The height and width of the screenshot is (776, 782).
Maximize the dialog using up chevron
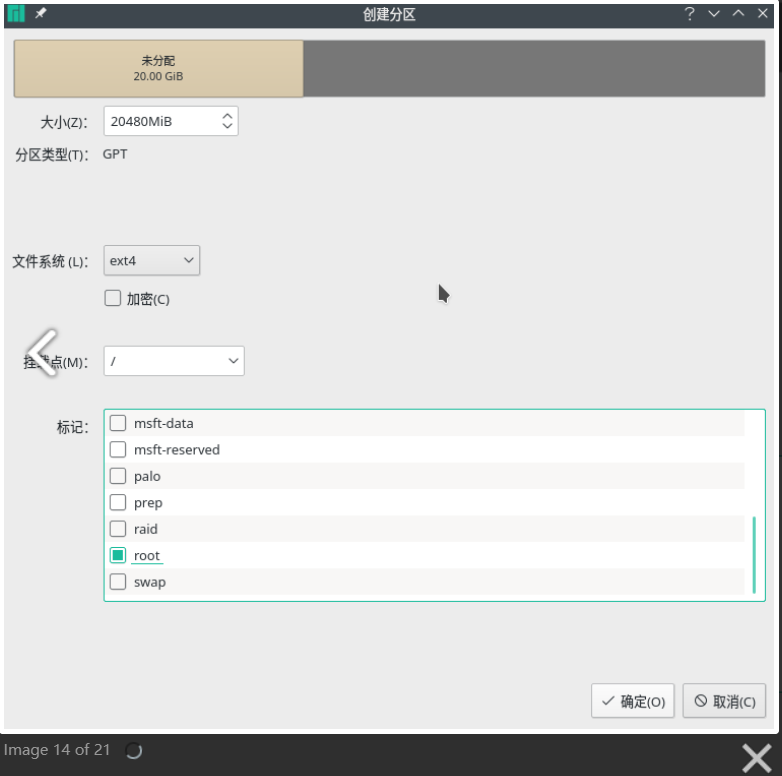738,14
